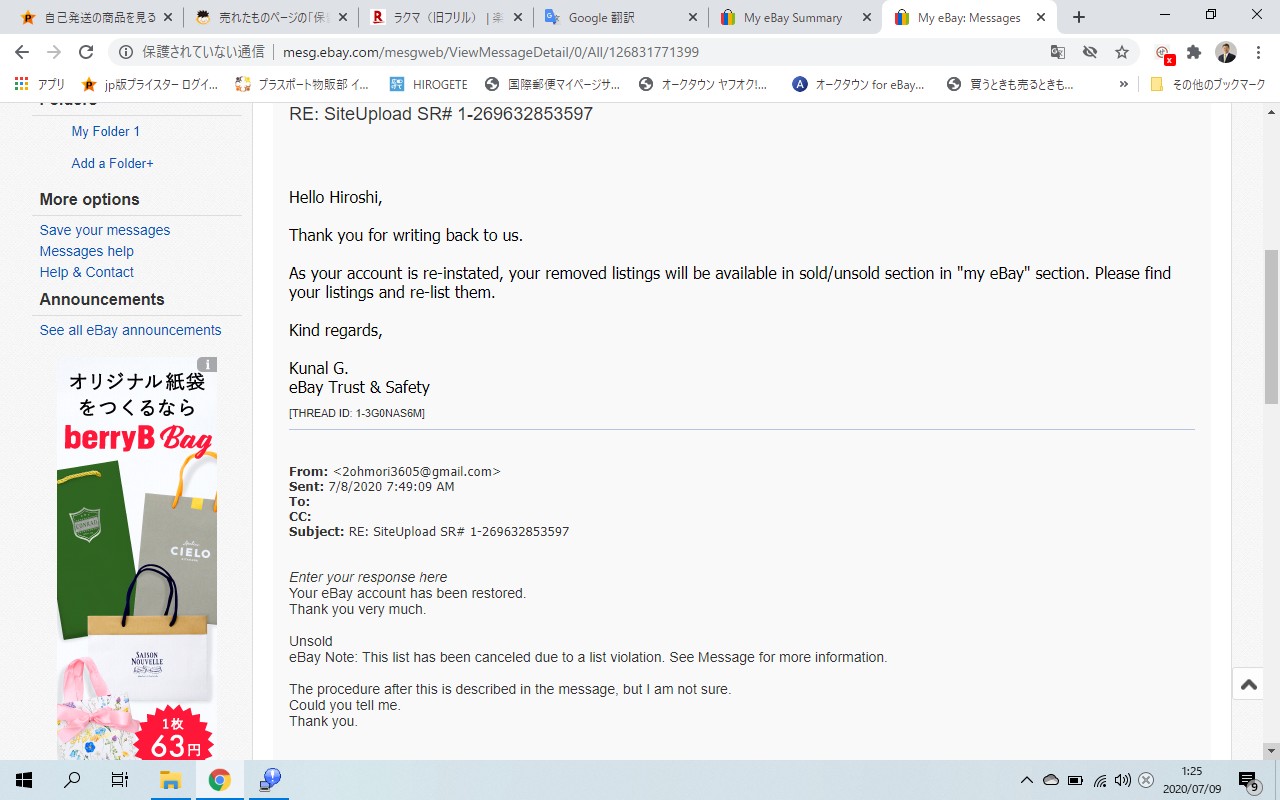The height and width of the screenshot is (800, 1280).
Task: Open See all eBay announcements
Action: coord(131,330)
